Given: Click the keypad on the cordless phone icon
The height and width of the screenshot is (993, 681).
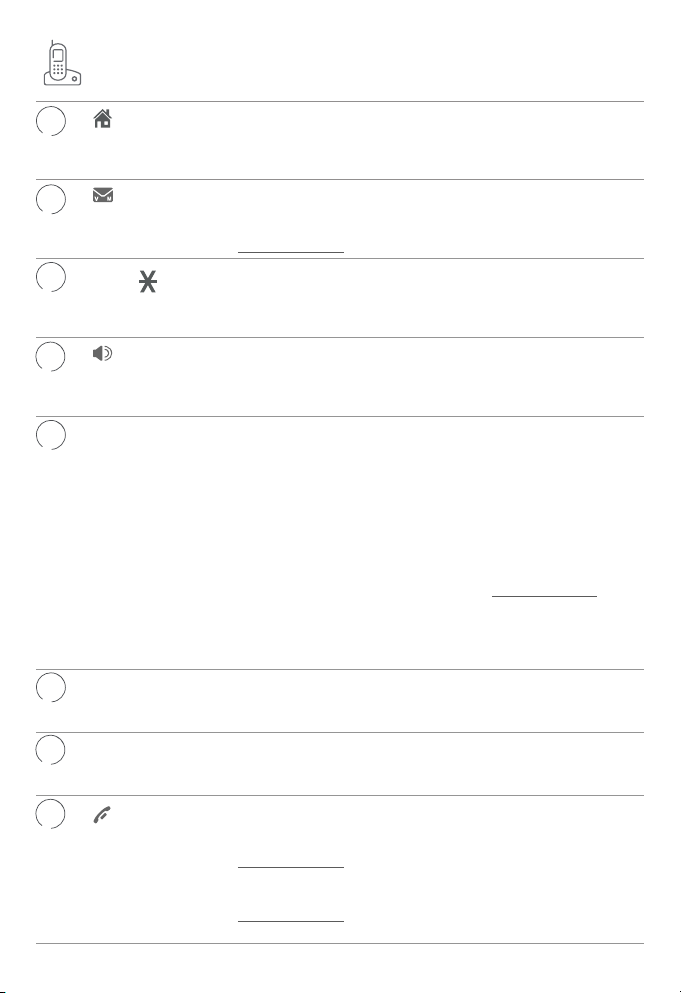Looking at the screenshot, I should point(58,69).
